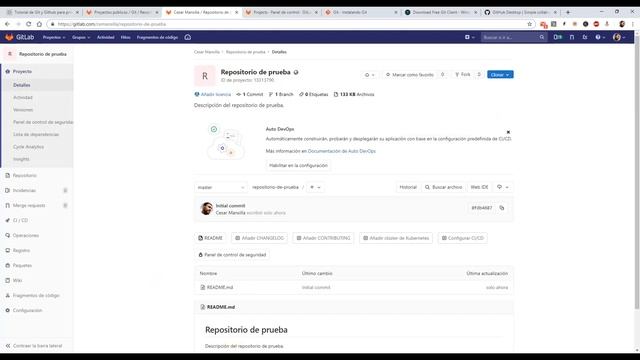The image size is (640, 360).
Task: Open Fragmentos de código in the navbar
Action: [157, 37]
